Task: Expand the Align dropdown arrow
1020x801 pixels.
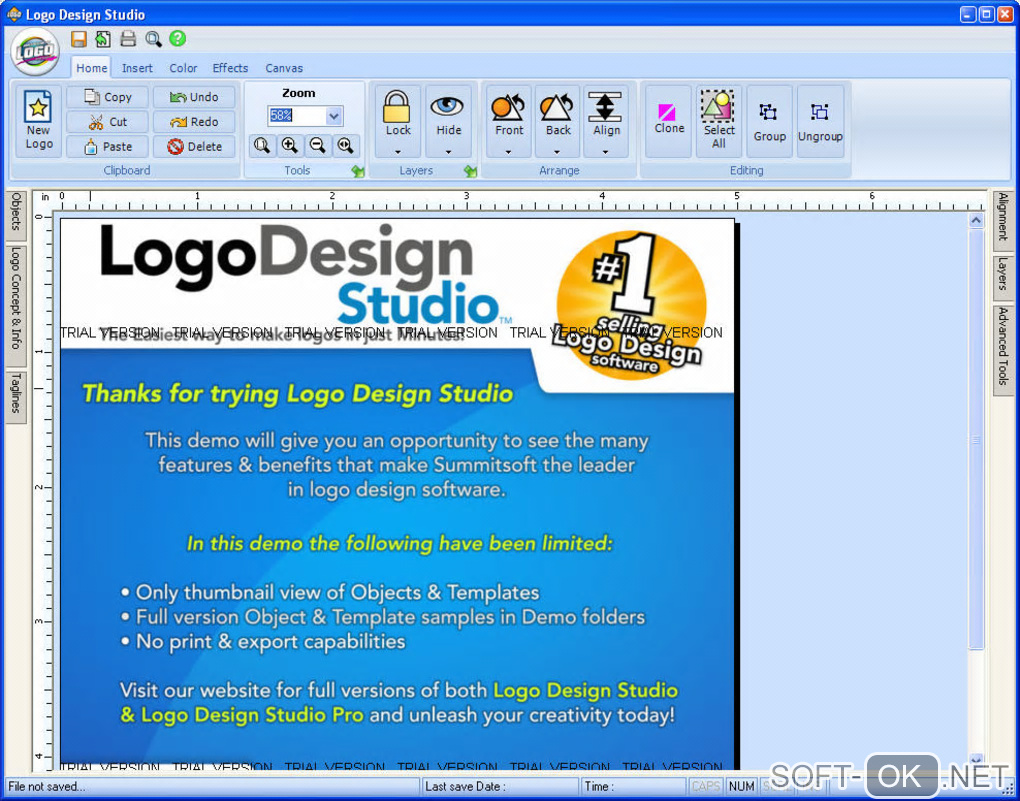Action: [x=606, y=152]
